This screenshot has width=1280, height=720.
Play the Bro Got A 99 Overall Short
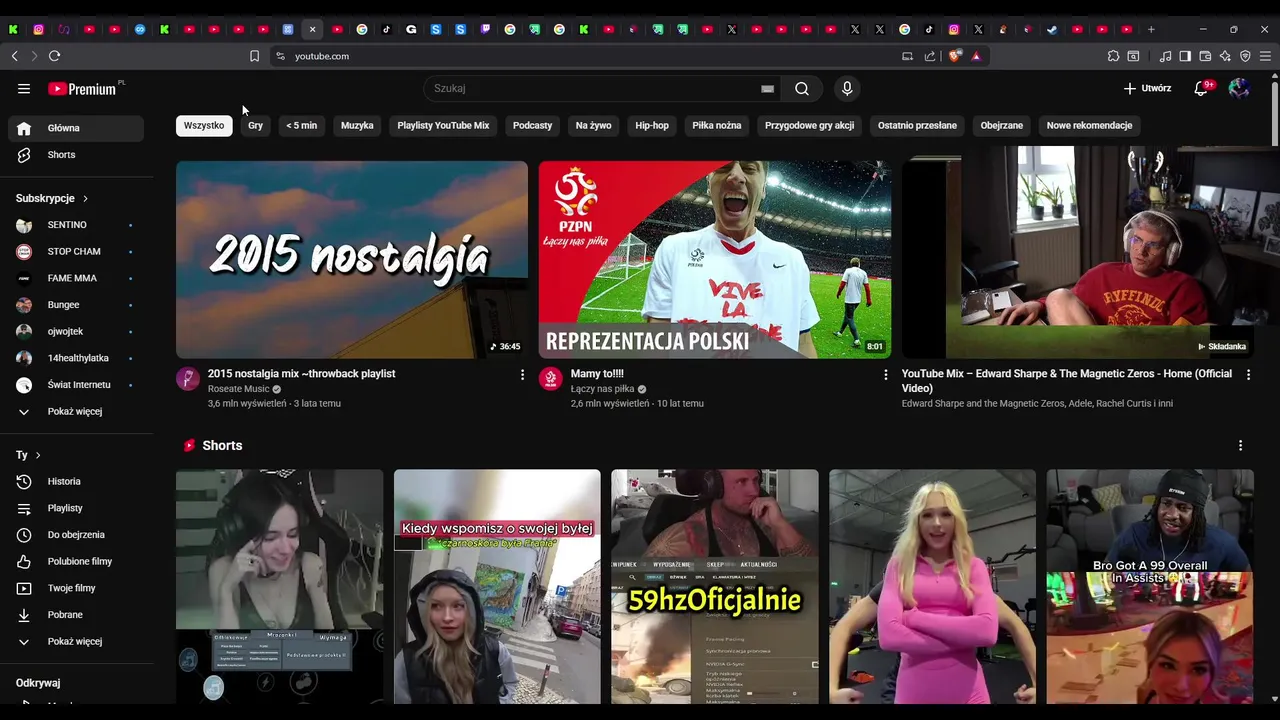[1150, 587]
